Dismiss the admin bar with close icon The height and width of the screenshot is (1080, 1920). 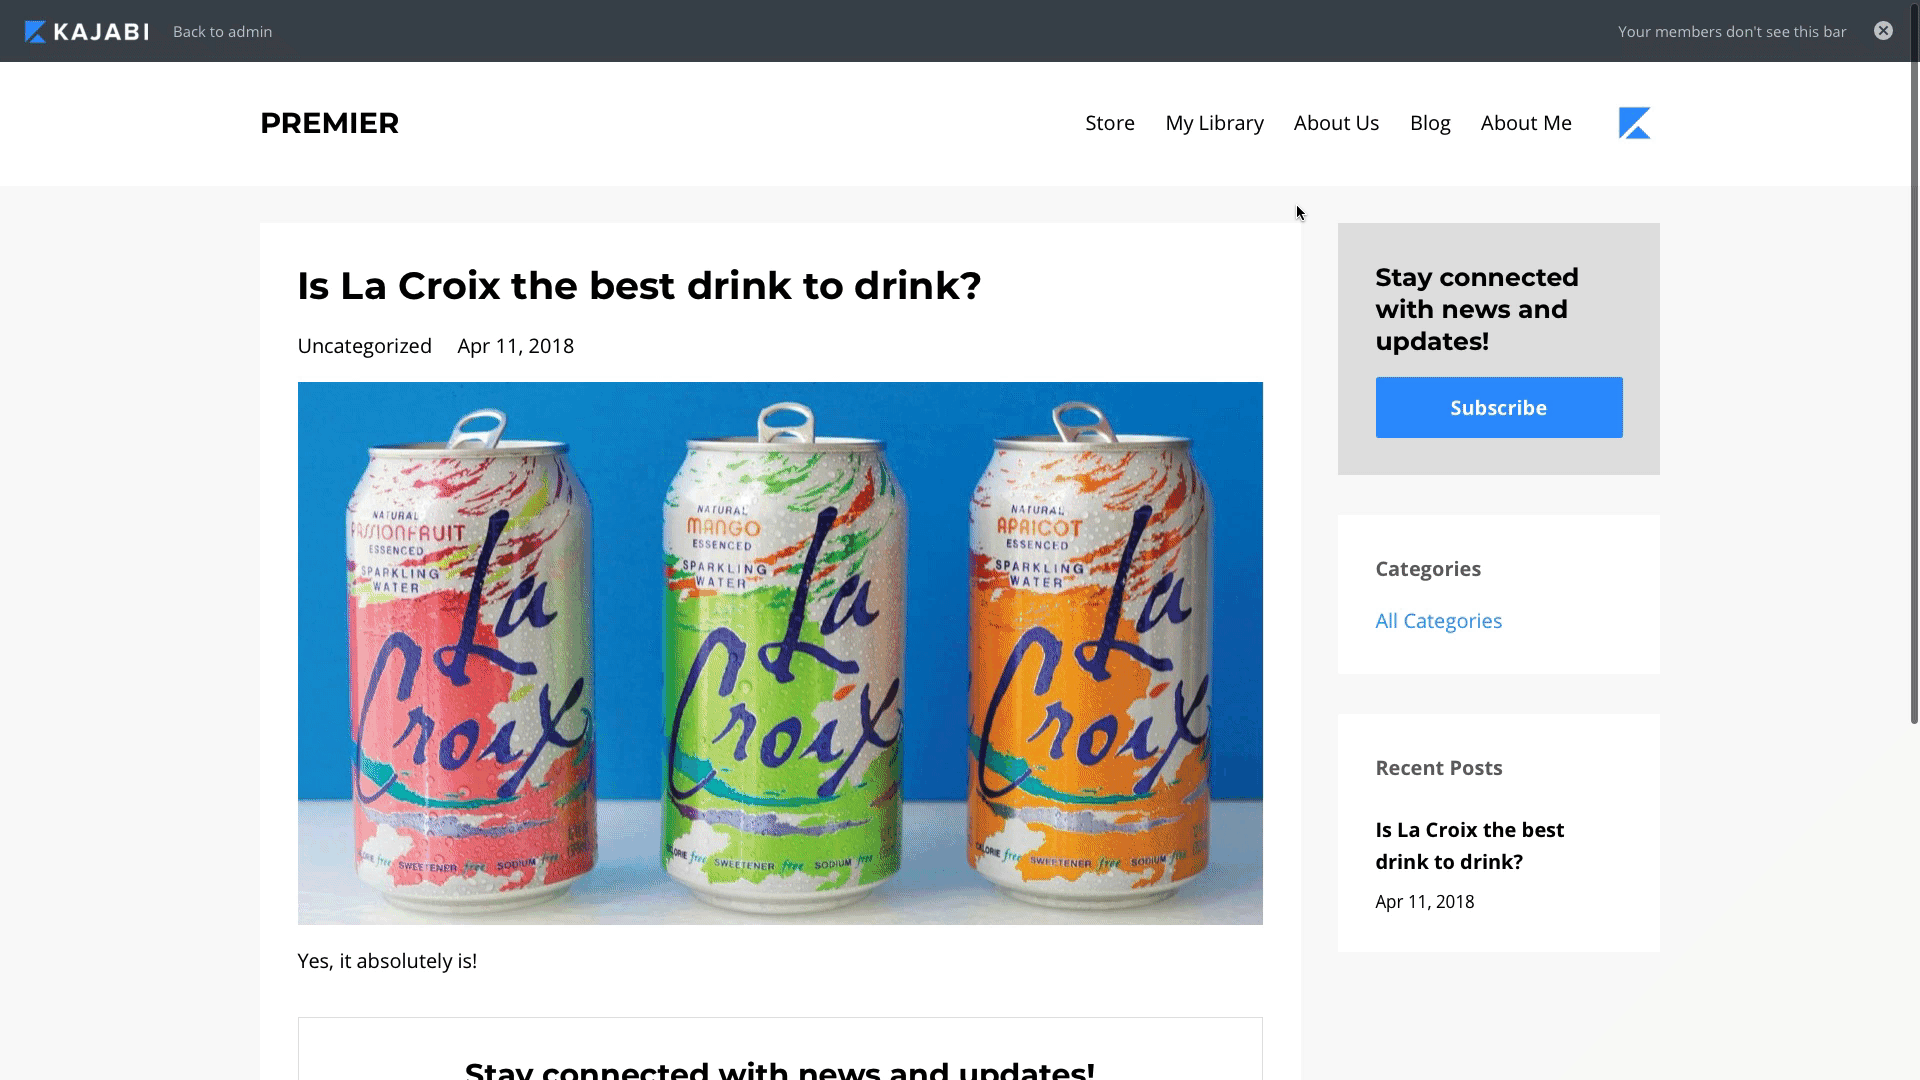pyautogui.click(x=1883, y=31)
